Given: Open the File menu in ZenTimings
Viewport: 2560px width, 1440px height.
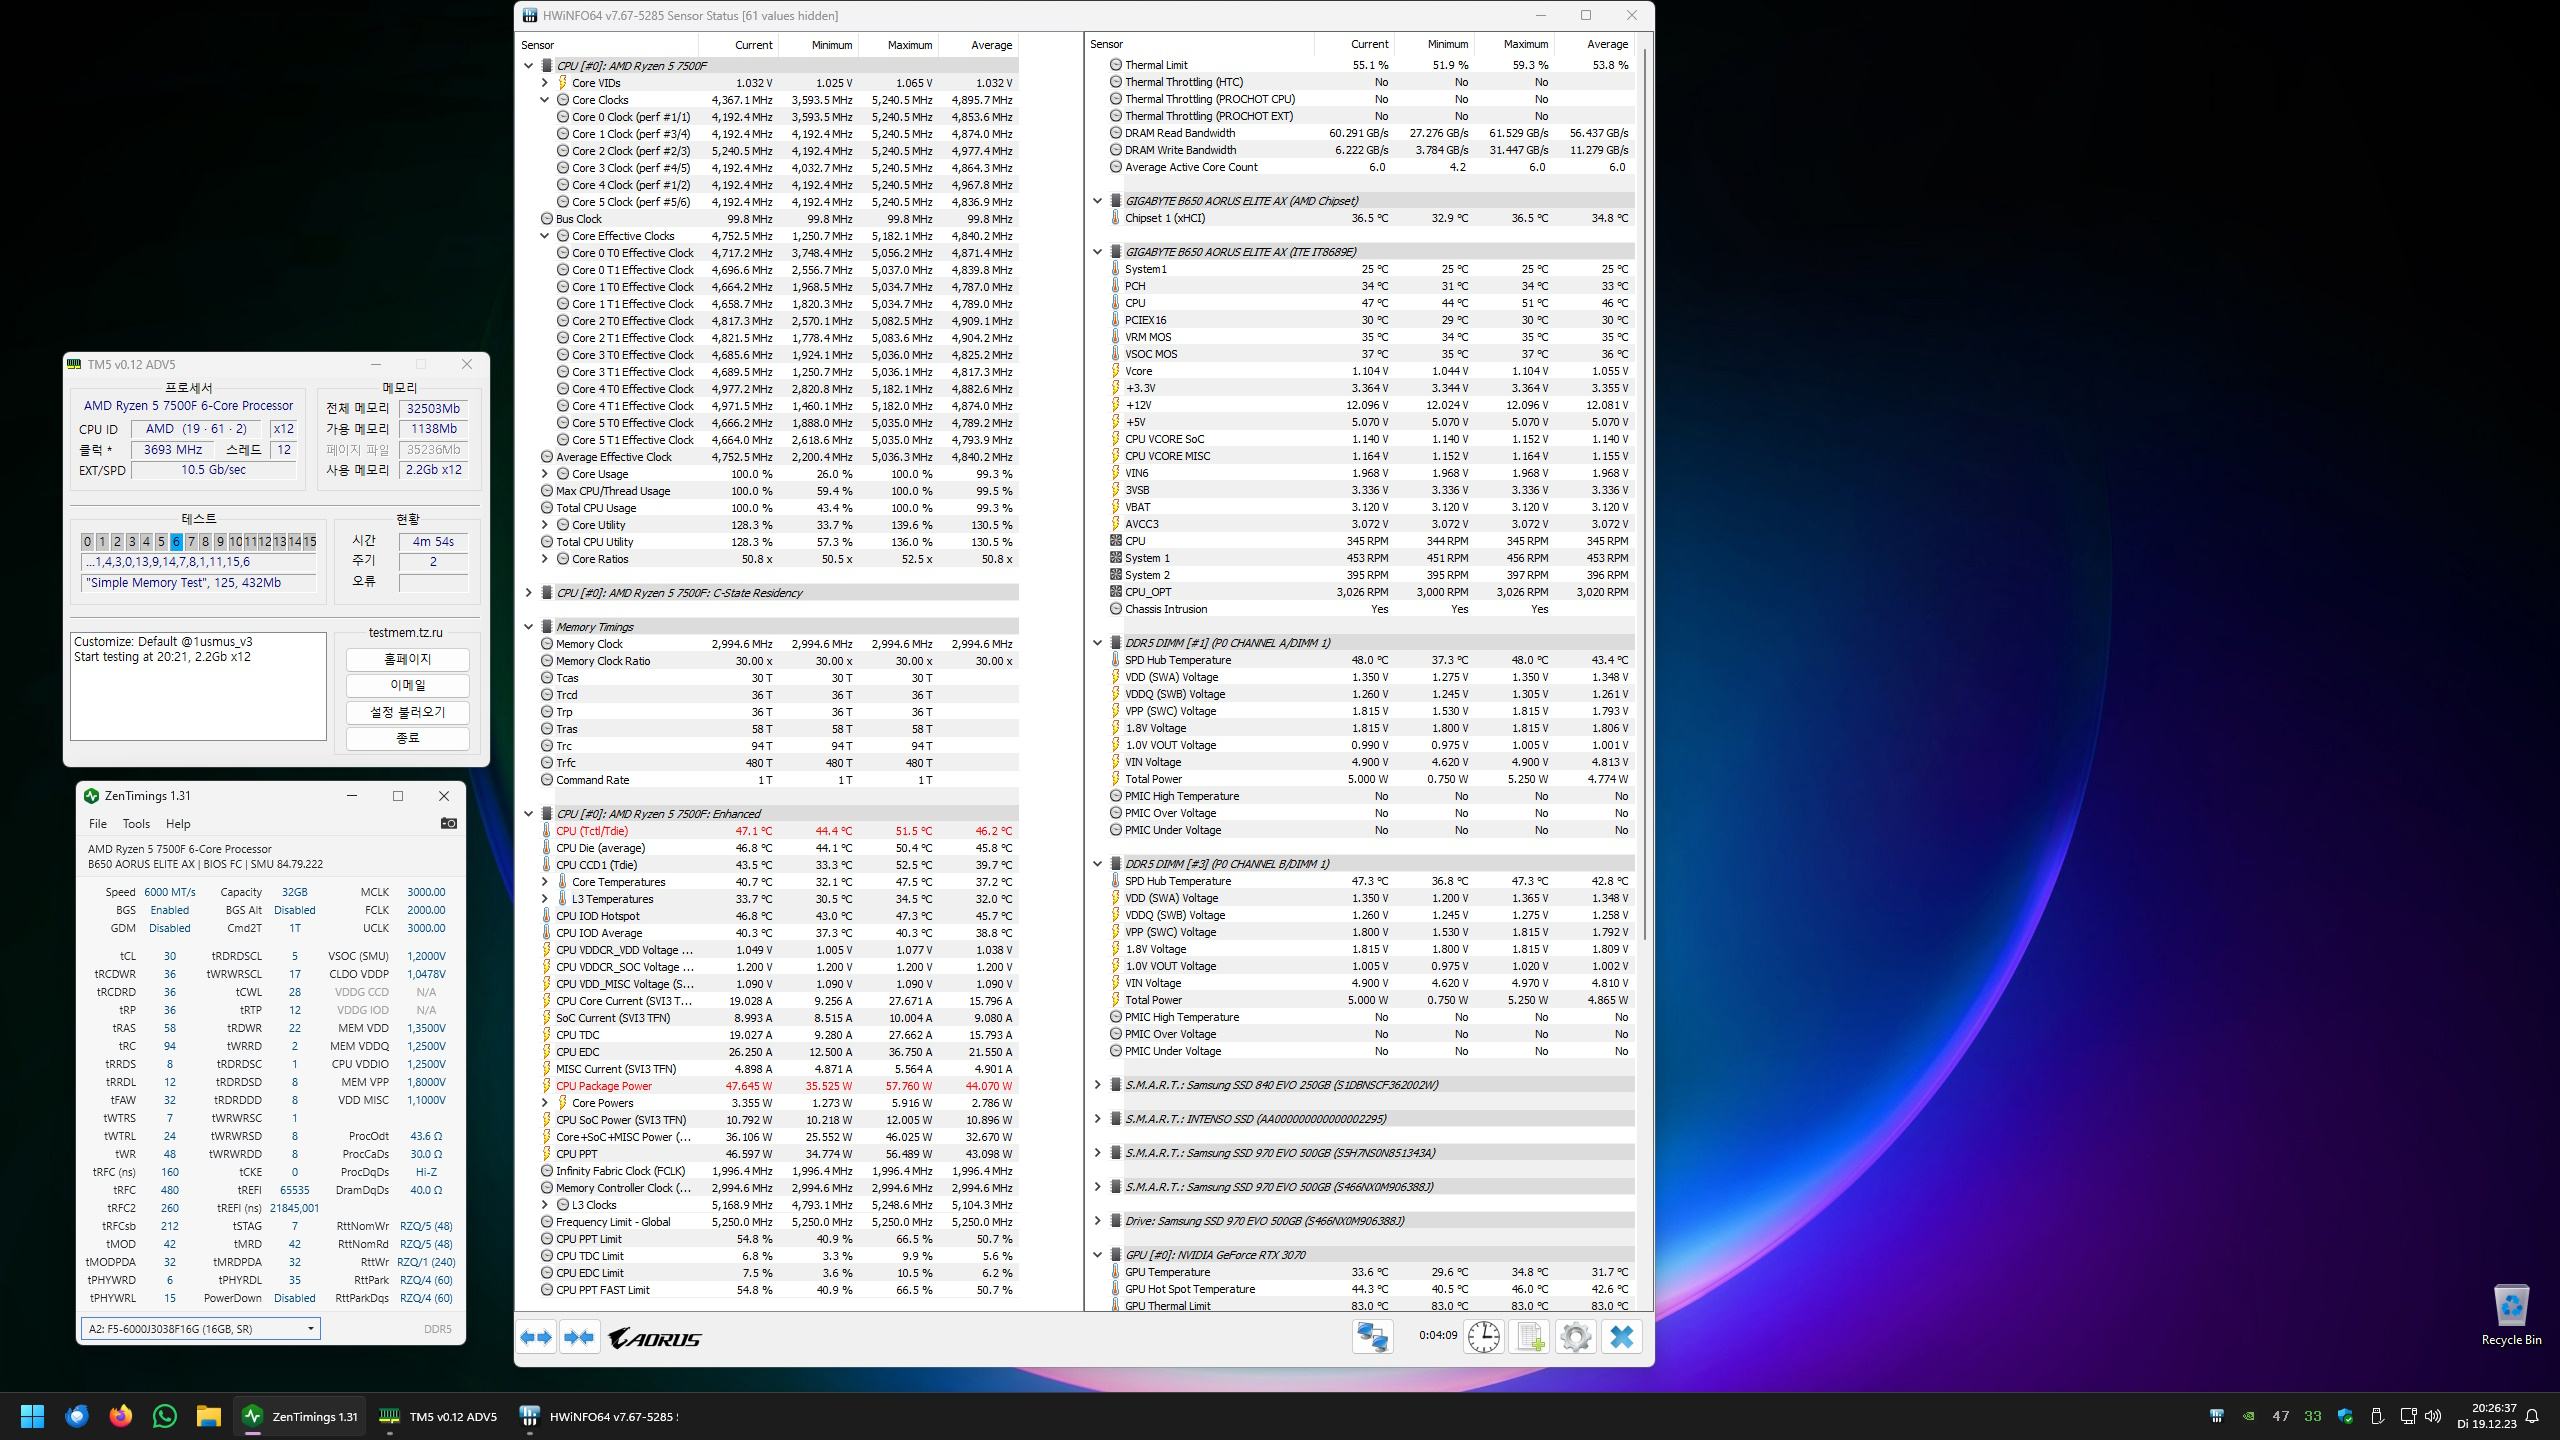Looking at the screenshot, I should pos(97,824).
